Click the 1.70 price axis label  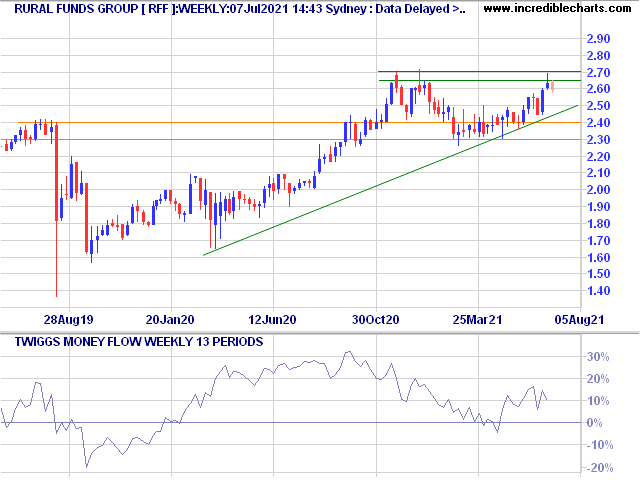[x=598, y=241]
